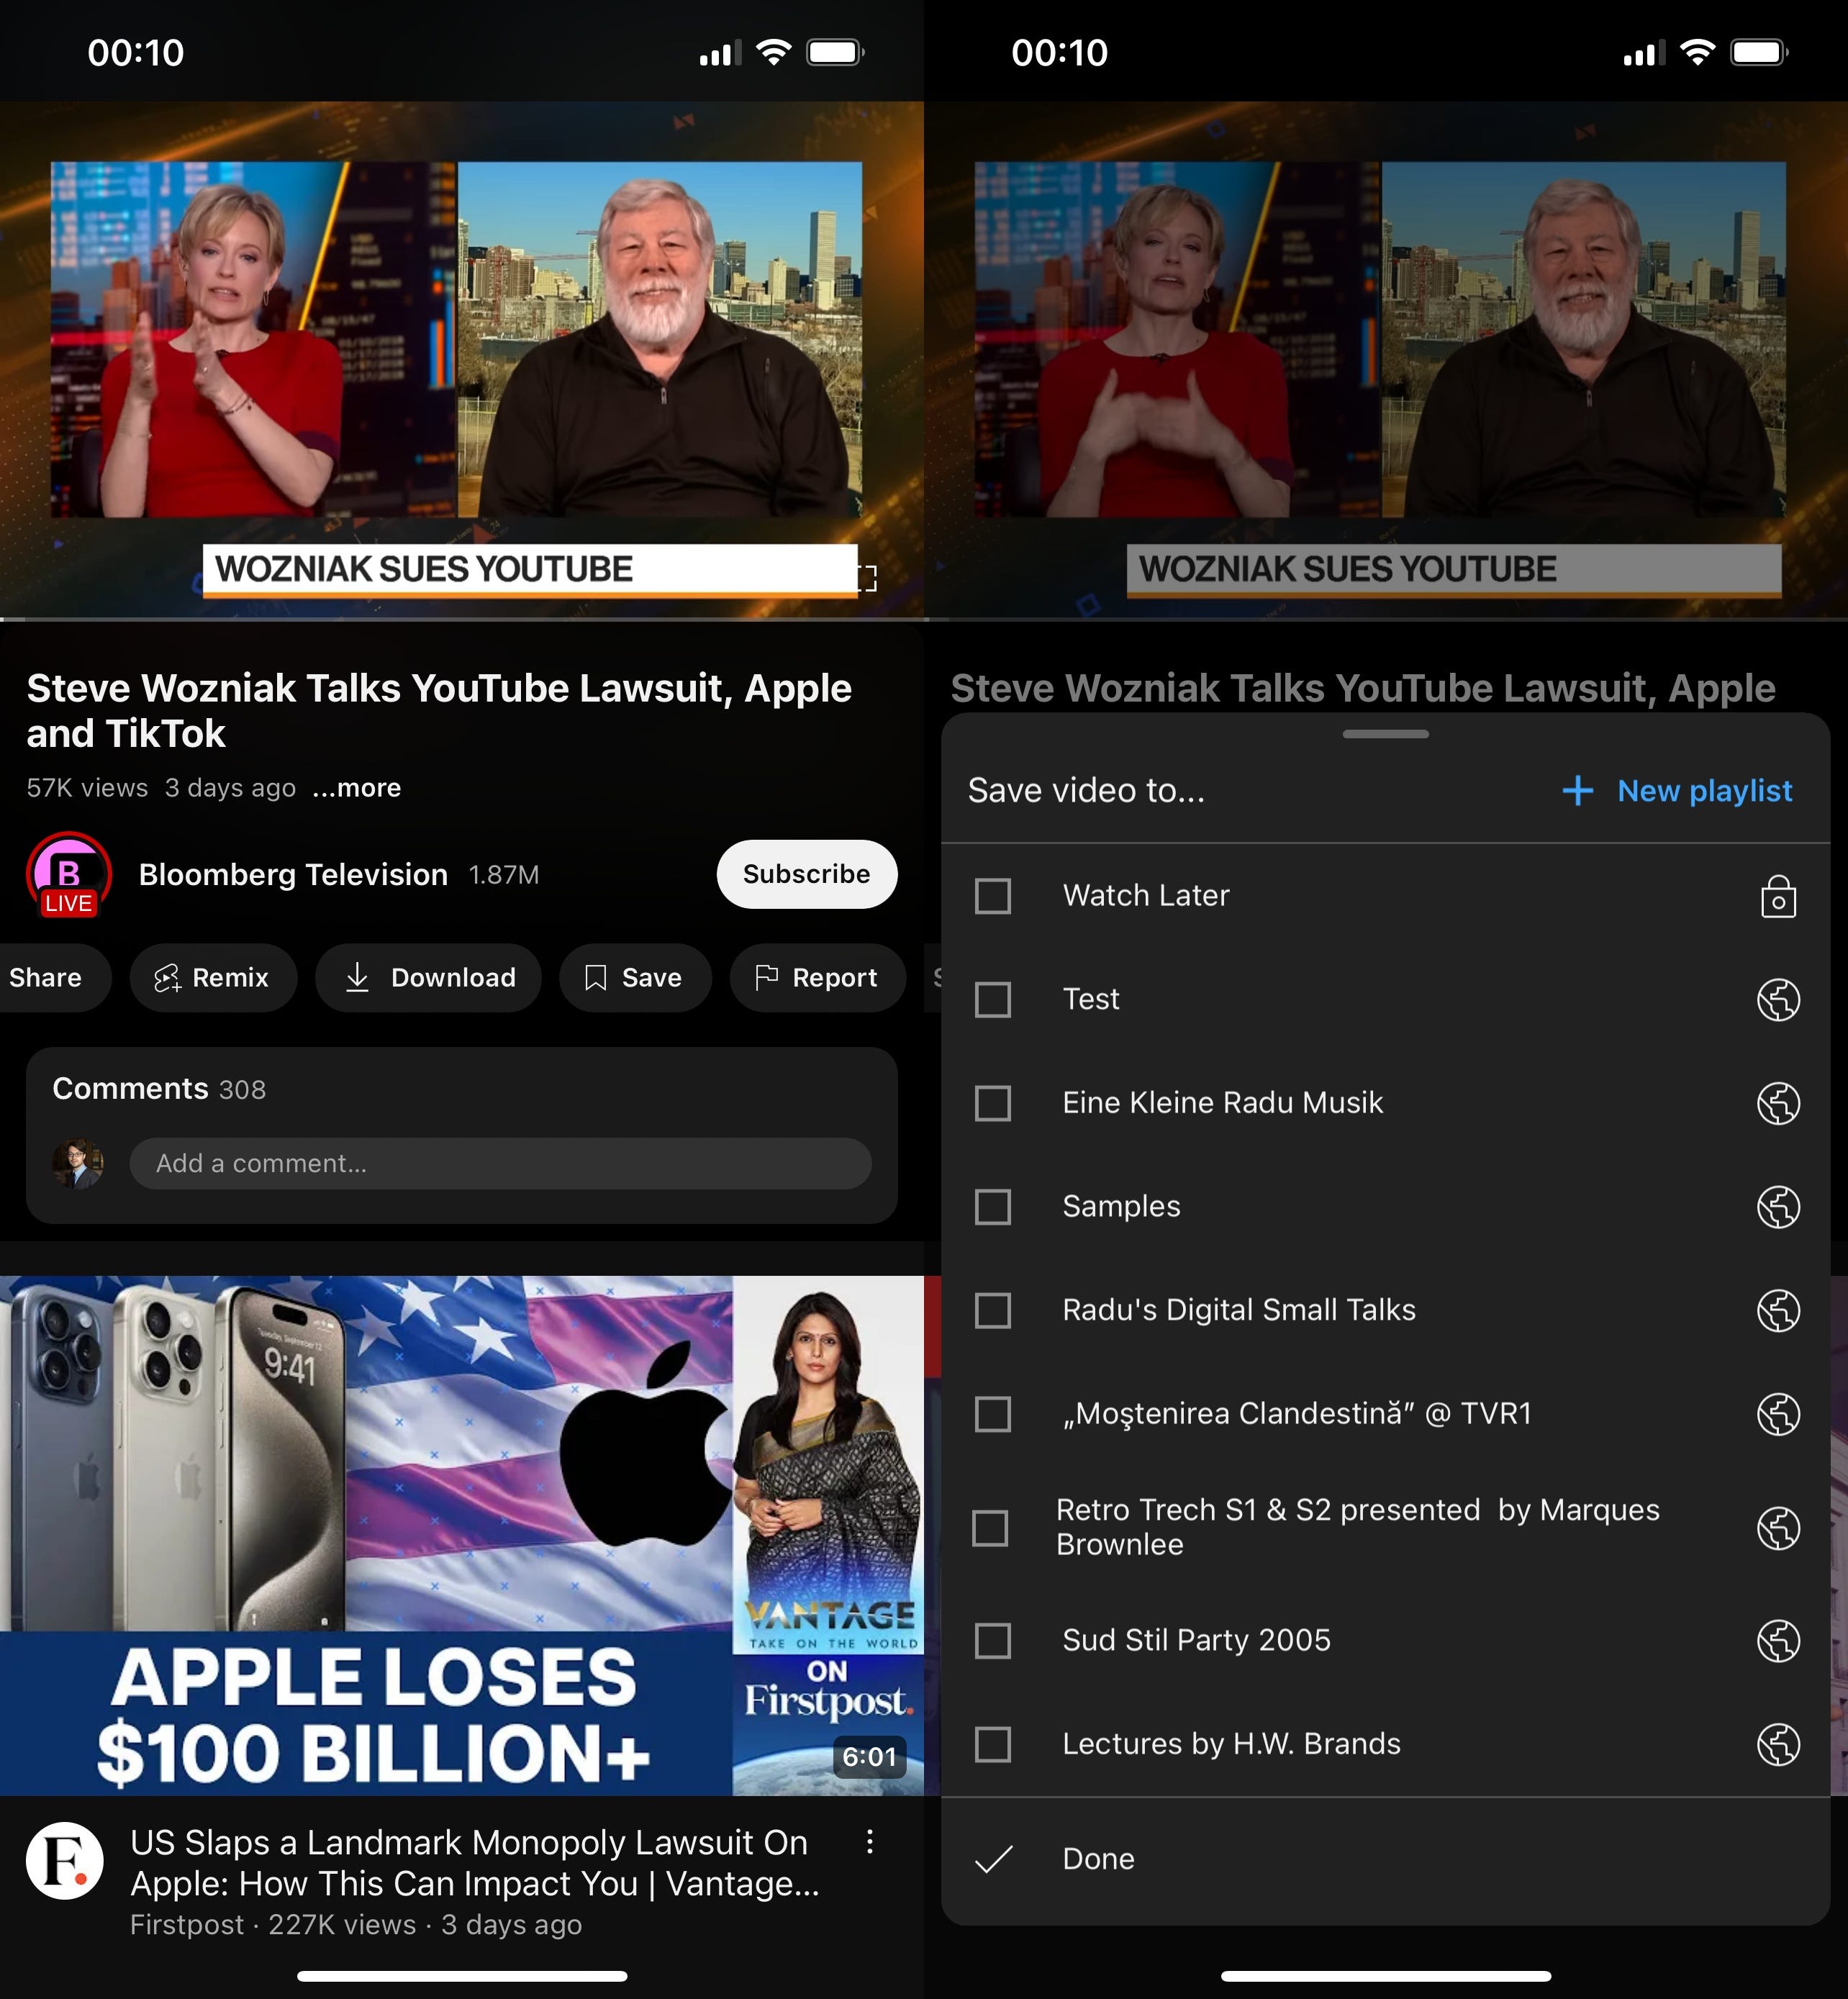Tap Done to close save sheet
Viewport: 1848px width, 1999px height.
click(x=1385, y=1859)
